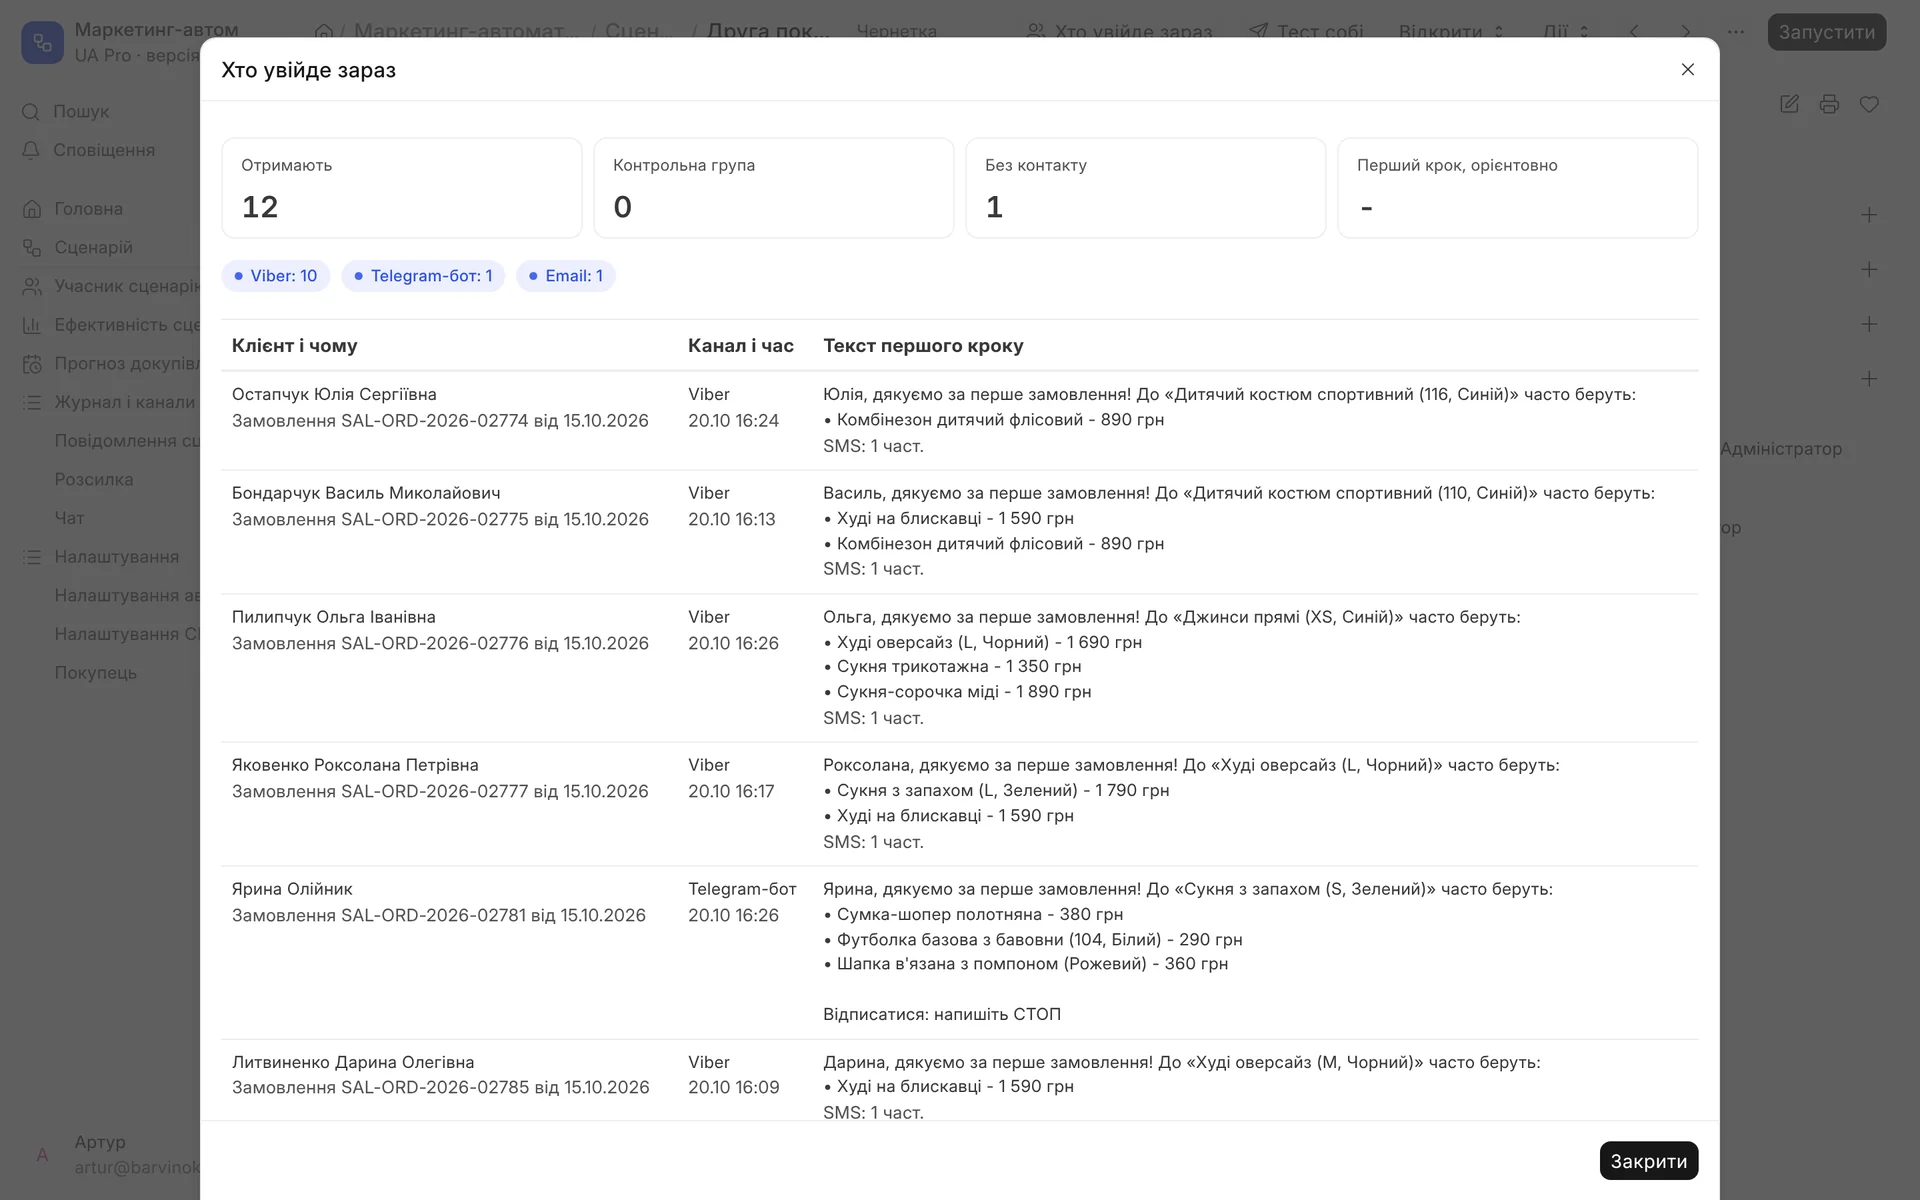Click the edit pencil icon top right
1920x1200 pixels.
click(x=1789, y=104)
